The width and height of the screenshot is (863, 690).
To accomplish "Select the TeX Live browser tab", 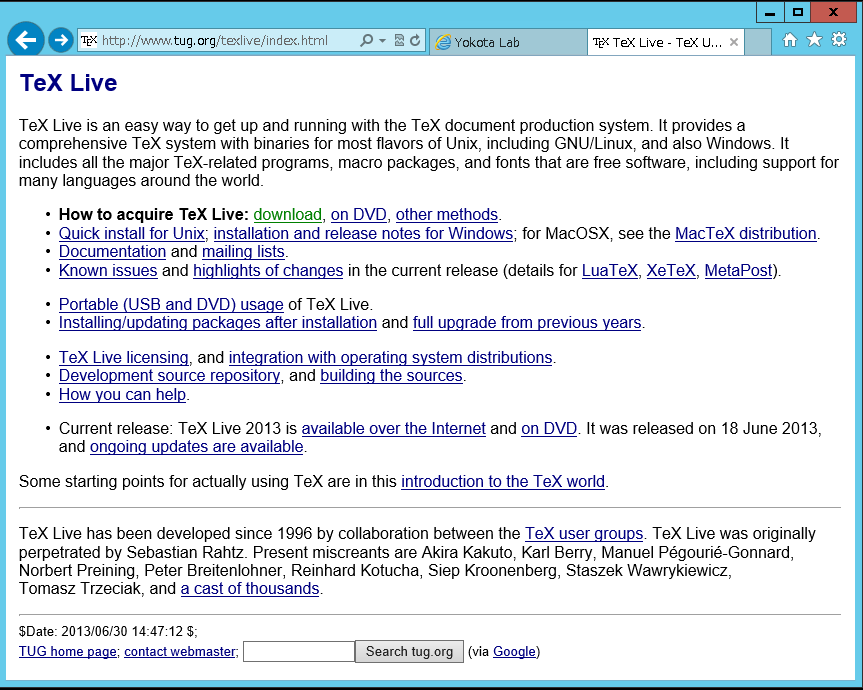I will pos(655,42).
